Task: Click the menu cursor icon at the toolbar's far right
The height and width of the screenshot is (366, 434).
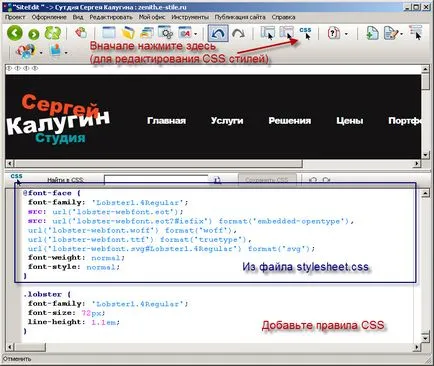Action: pos(416,33)
